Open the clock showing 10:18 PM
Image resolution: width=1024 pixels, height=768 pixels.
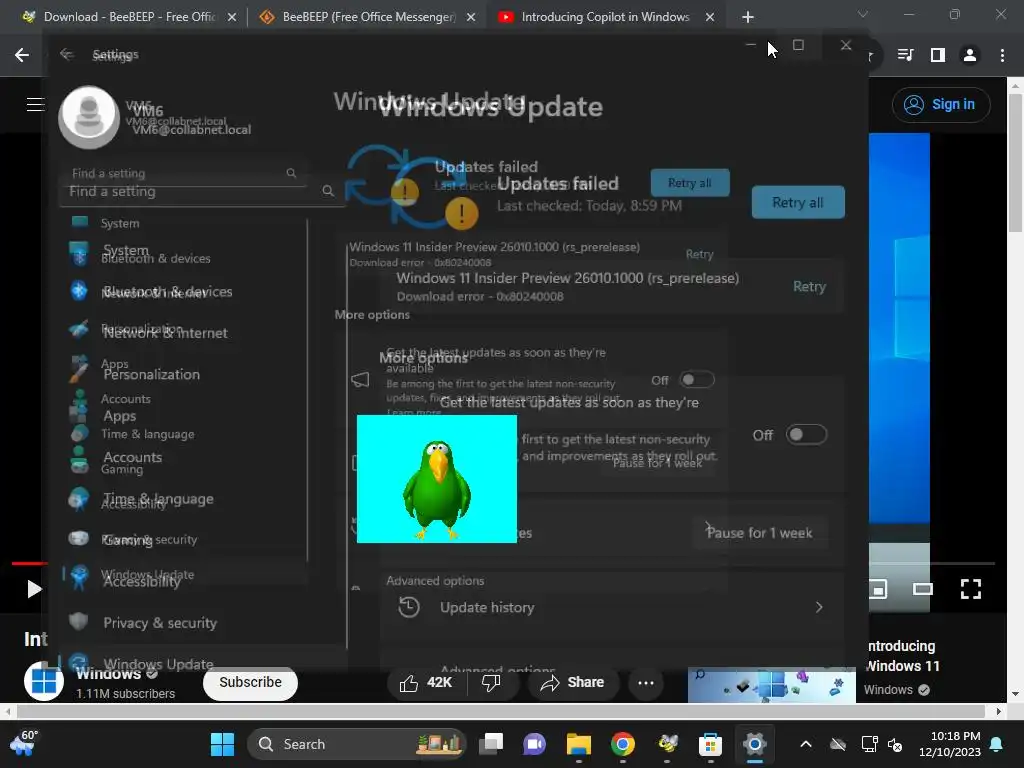(950, 744)
